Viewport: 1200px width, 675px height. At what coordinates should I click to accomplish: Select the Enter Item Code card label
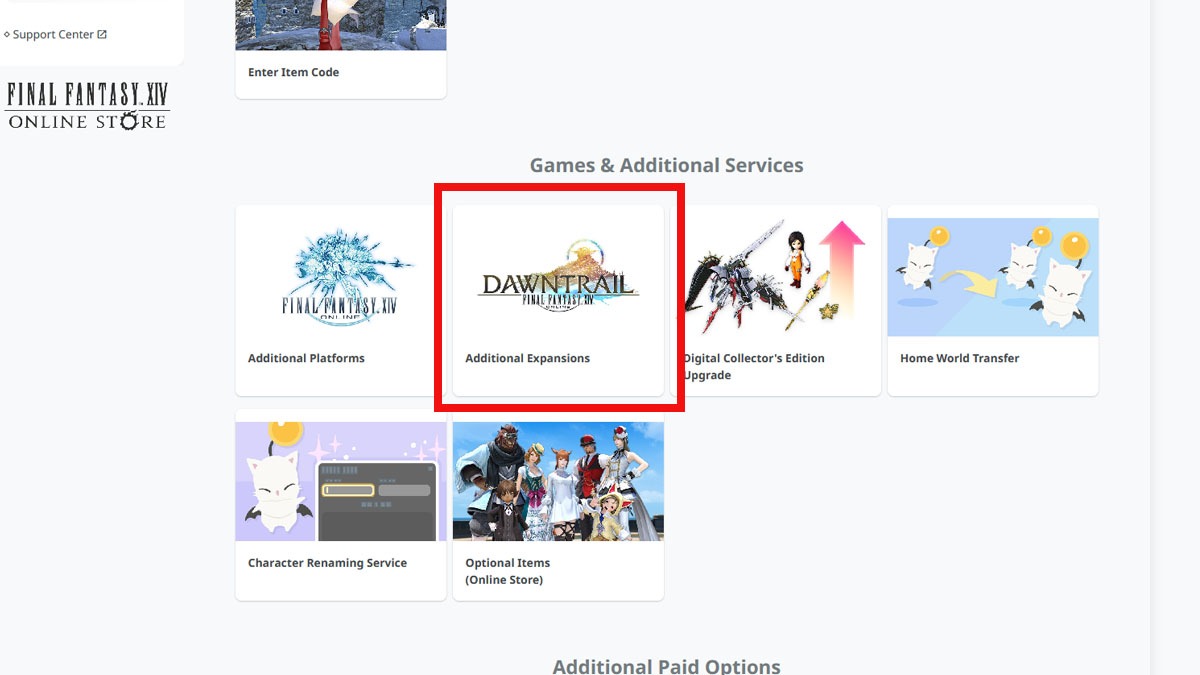(293, 72)
